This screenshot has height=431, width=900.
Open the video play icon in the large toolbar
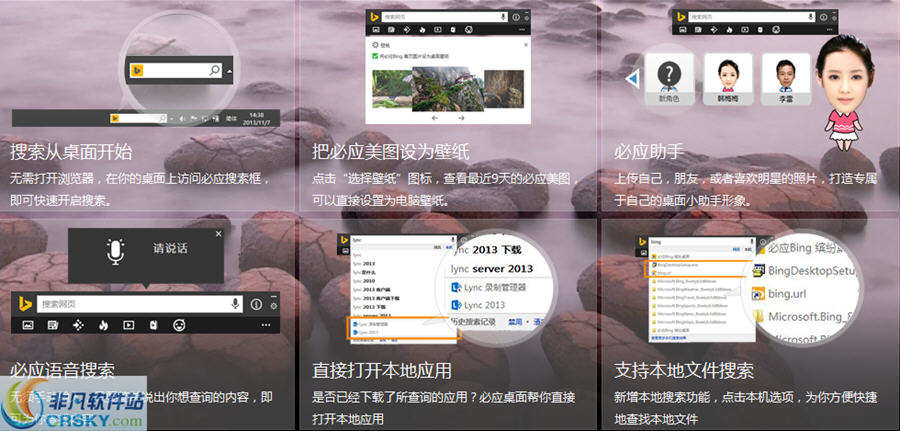pos(129,325)
